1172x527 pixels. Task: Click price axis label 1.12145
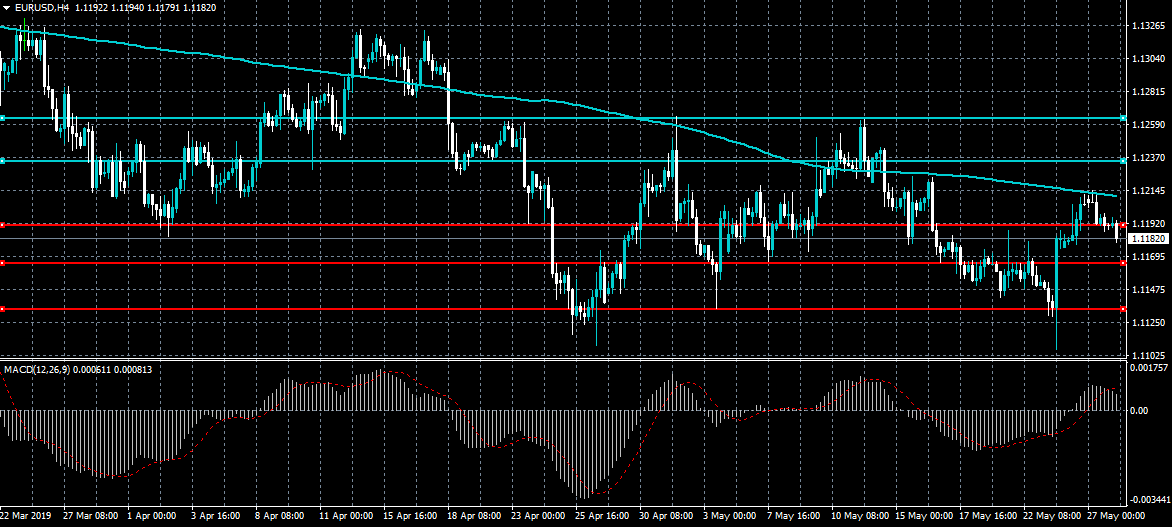click(x=1147, y=190)
